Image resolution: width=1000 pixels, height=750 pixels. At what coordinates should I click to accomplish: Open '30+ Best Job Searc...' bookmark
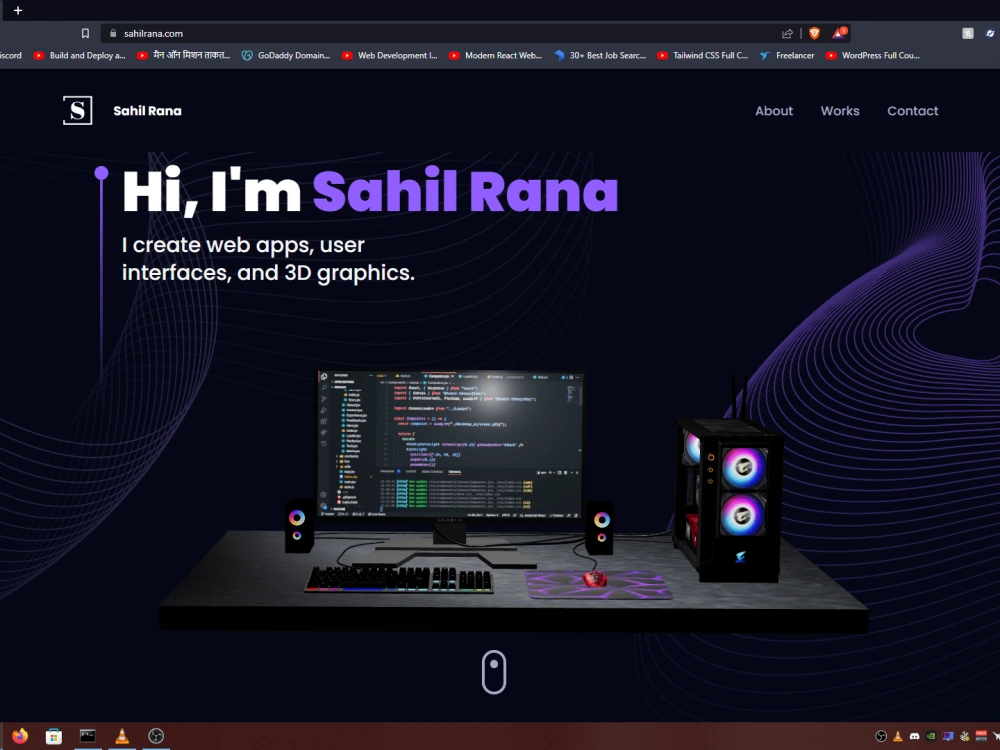[x=600, y=55]
